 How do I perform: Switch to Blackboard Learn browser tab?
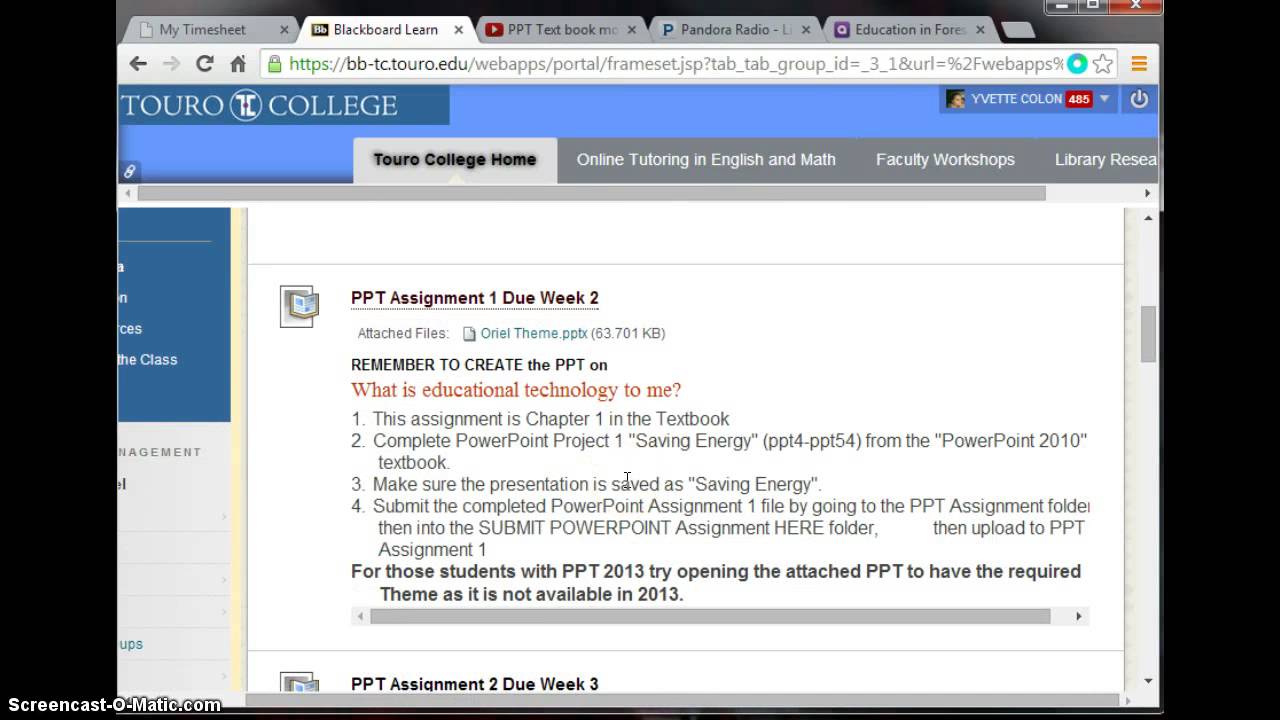click(385, 30)
